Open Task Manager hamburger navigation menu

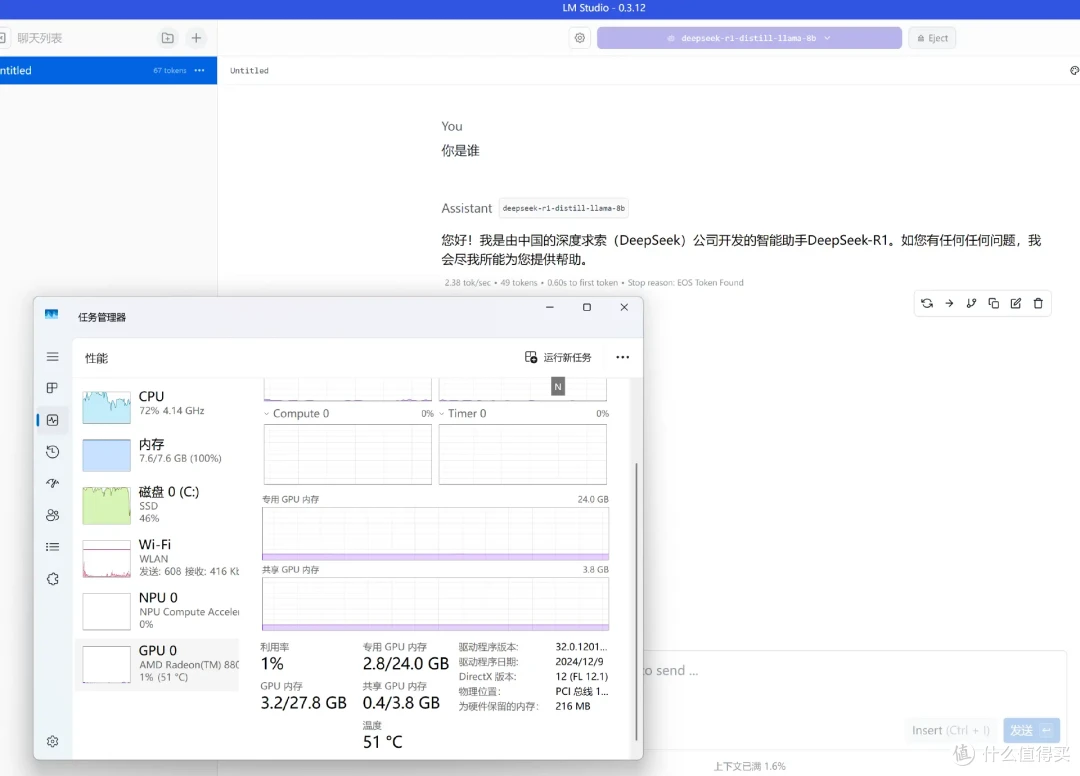52,357
